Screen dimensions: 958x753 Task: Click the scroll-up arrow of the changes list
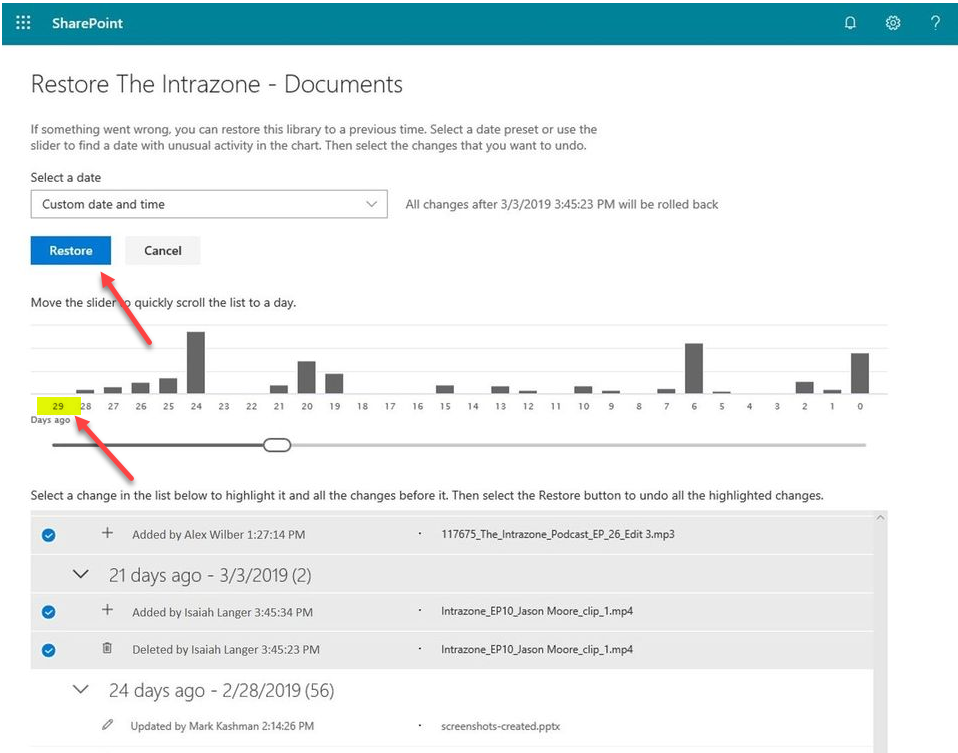click(x=880, y=518)
